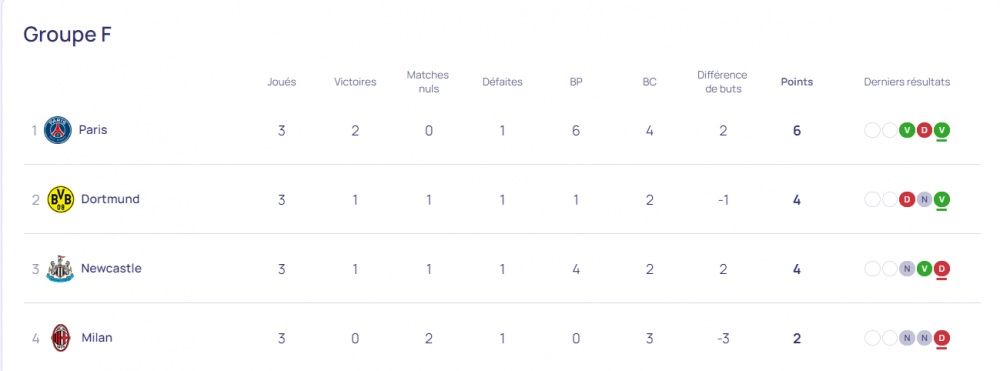The image size is (1000, 371).
Task: Click the Derniers résultats column header
Action: (x=907, y=82)
